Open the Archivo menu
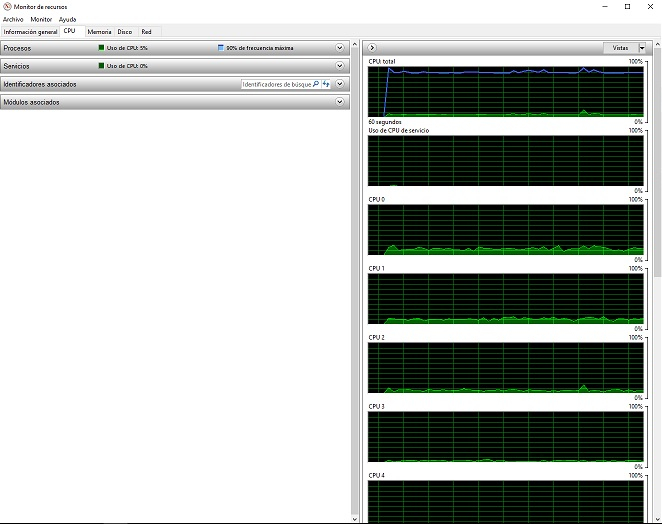The height and width of the screenshot is (524, 662). coord(13,19)
